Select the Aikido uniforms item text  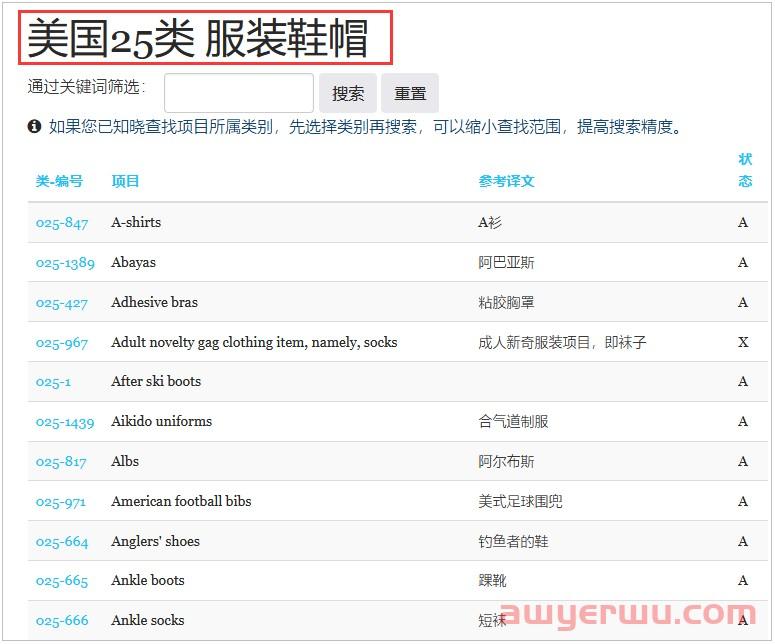tap(162, 421)
